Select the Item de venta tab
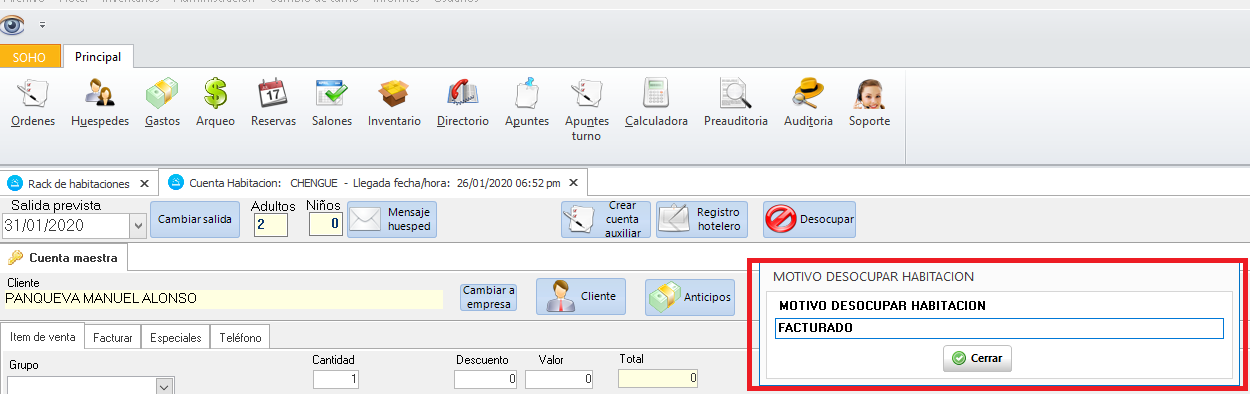The height and width of the screenshot is (394, 1250). pyautogui.click(x=42, y=338)
